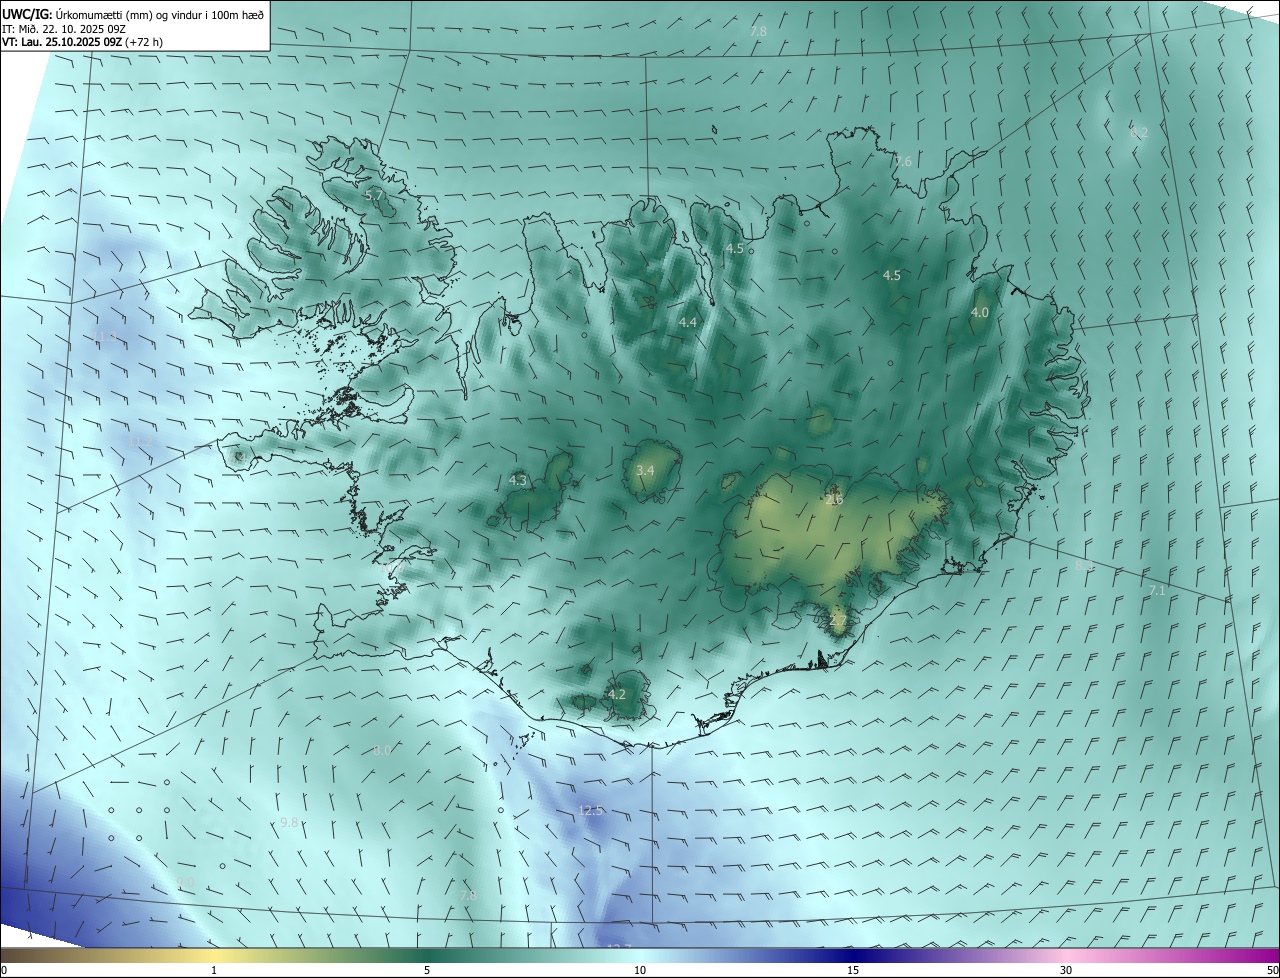This screenshot has width=1280, height=978.
Task: Click the map value '5.7' in the Westfjords
Action: [374, 196]
